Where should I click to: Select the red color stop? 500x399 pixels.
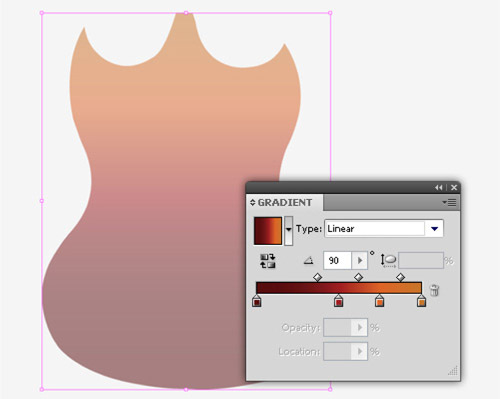coord(338,301)
